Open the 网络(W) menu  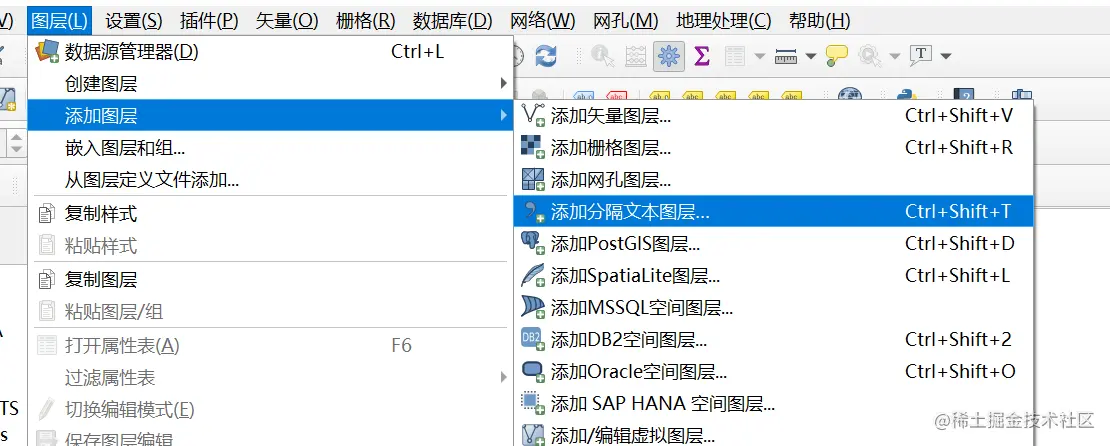click(x=542, y=21)
